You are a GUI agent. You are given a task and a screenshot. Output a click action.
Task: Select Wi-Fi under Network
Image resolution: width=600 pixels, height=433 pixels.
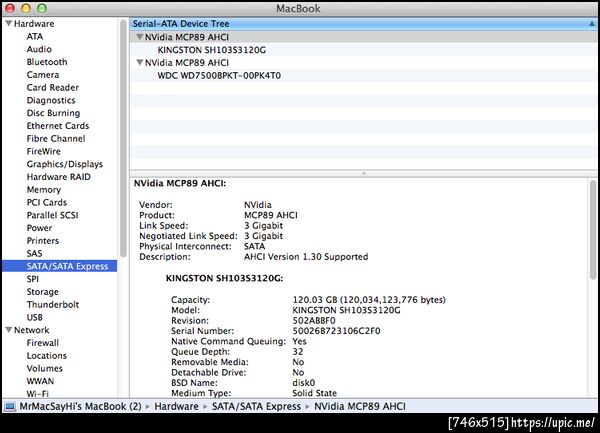(38, 393)
